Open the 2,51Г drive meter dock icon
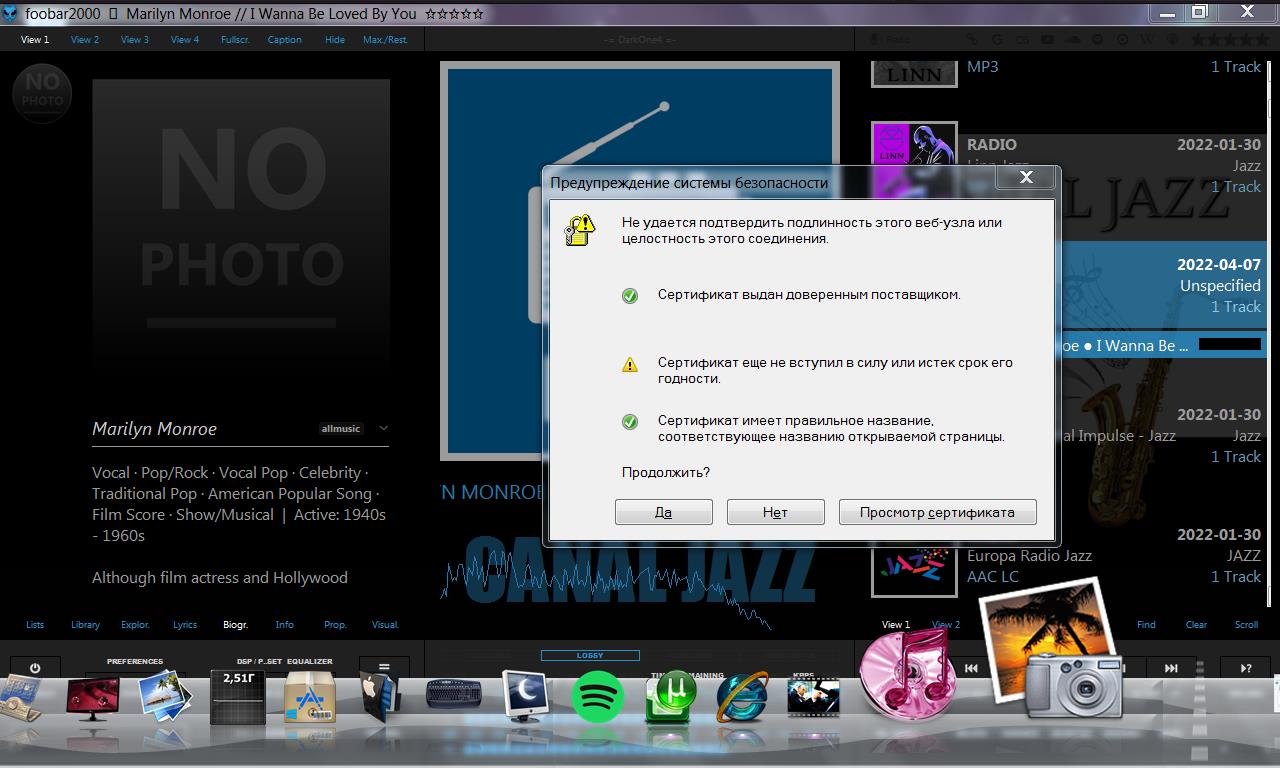 pos(238,697)
